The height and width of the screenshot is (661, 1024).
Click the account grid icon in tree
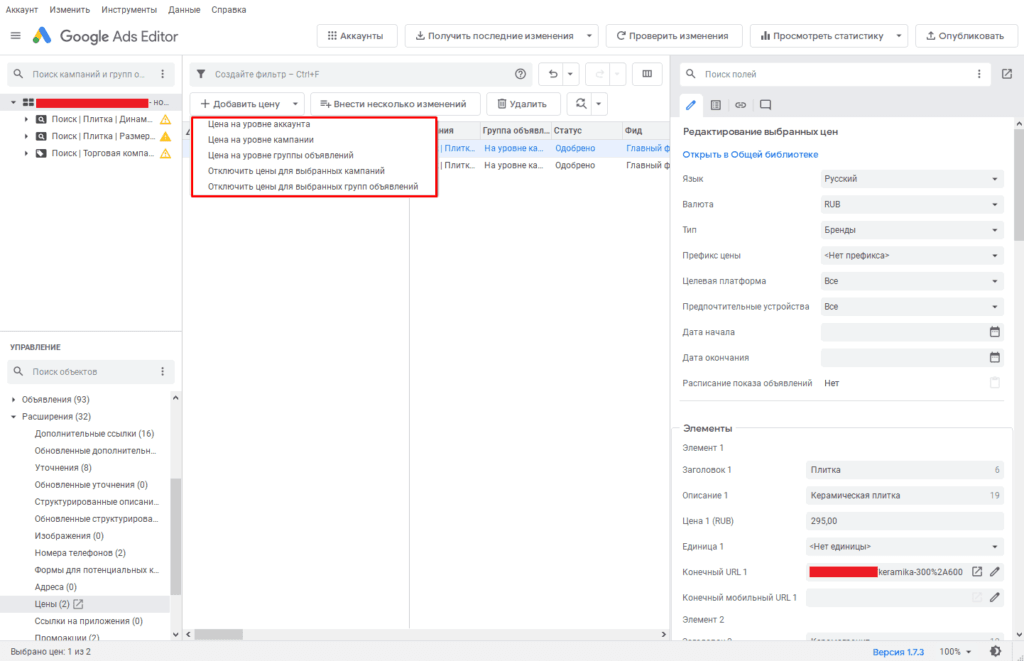click(x=28, y=103)
